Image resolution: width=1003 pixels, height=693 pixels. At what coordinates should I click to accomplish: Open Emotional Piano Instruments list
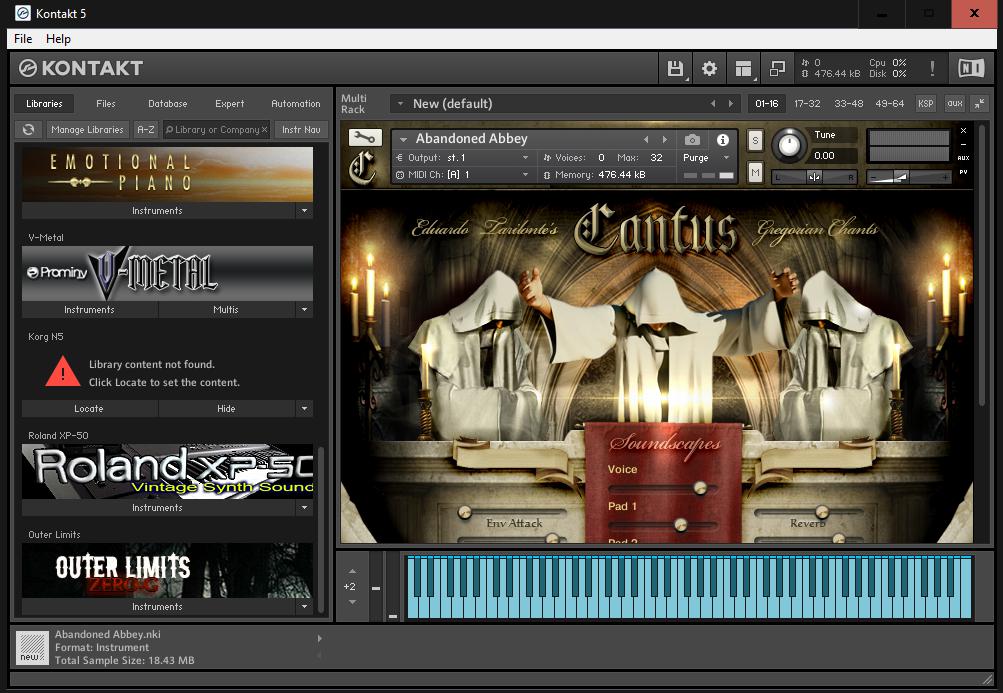(157, 211)
